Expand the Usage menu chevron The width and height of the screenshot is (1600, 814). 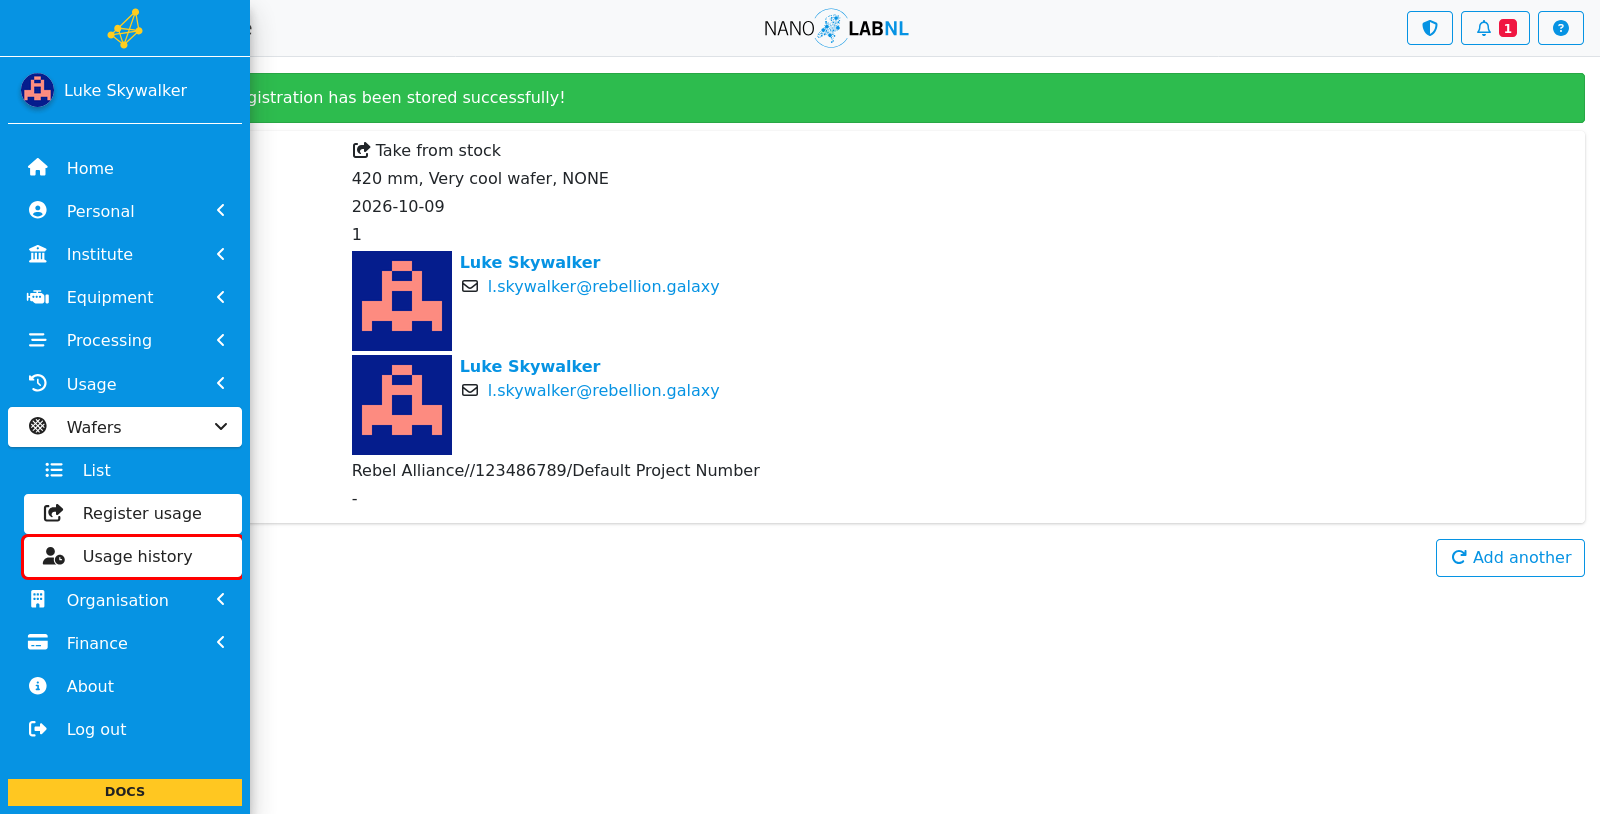pos(221,384)
